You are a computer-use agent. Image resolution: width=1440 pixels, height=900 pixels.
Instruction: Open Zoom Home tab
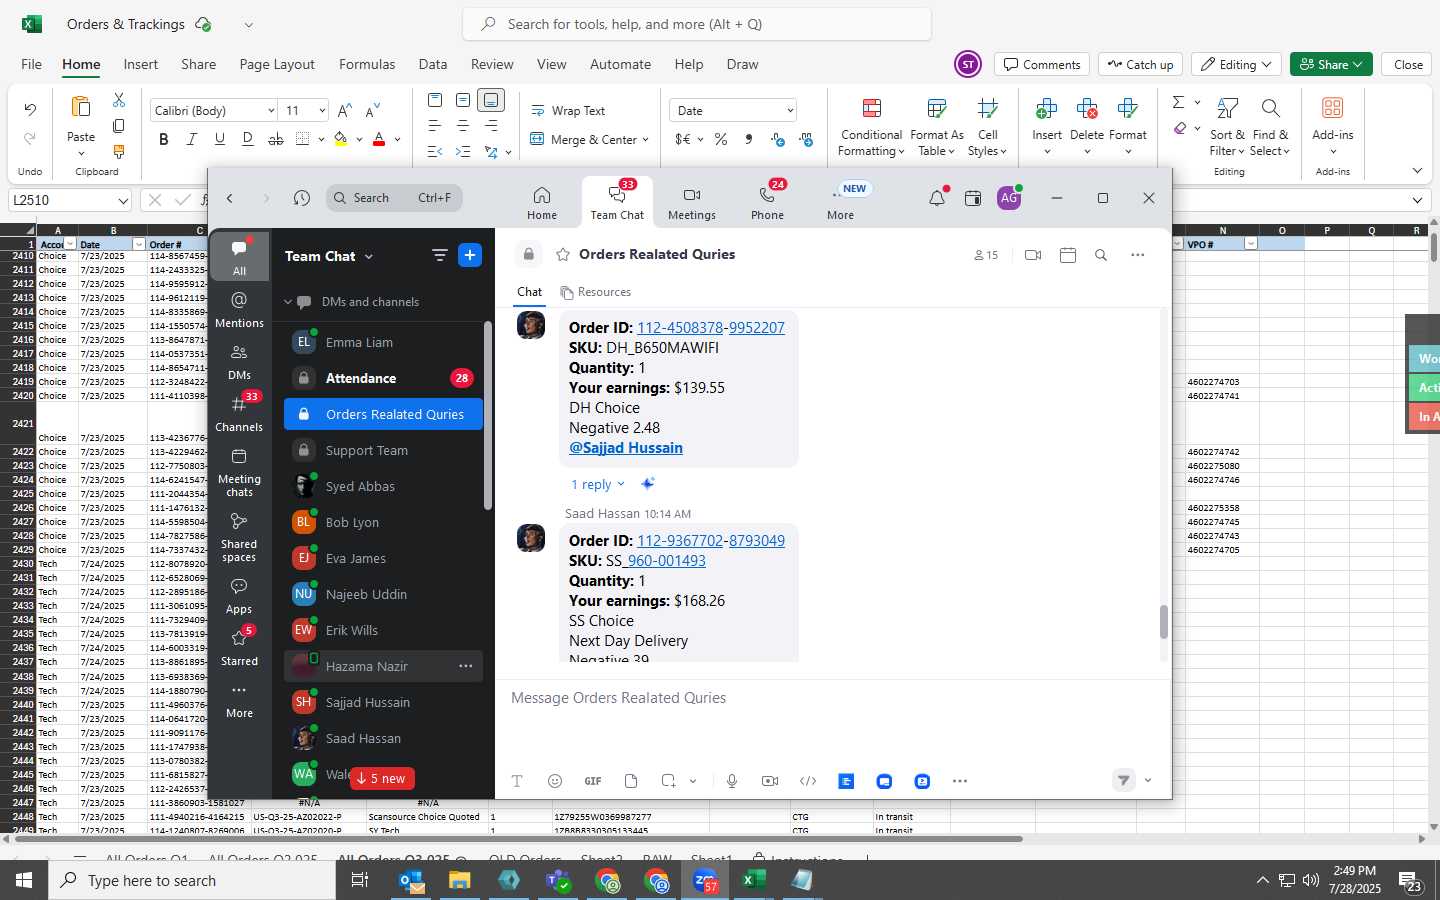point(541,203)
